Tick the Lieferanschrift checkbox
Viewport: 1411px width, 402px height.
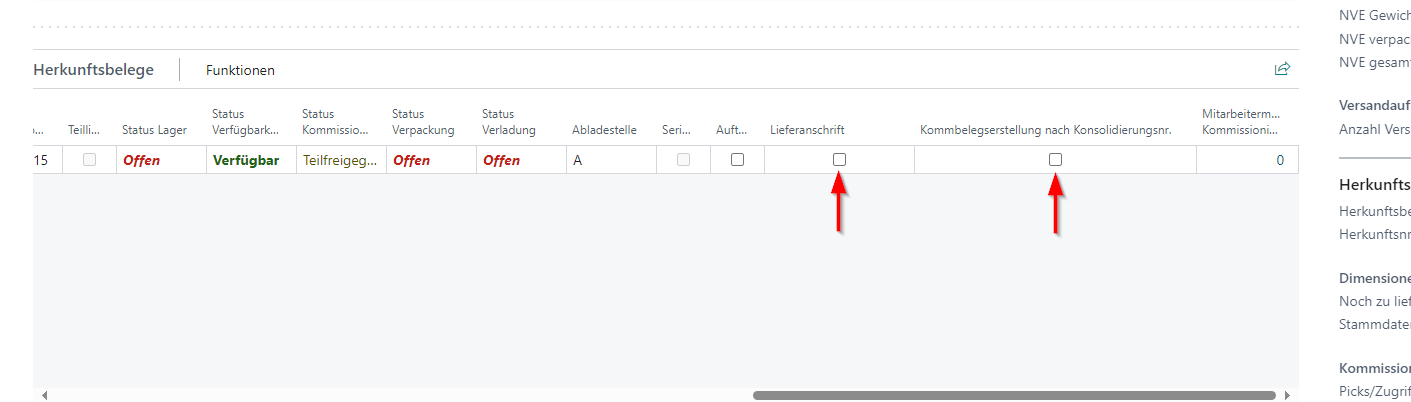pyautogui.click(x=839, y=160)
